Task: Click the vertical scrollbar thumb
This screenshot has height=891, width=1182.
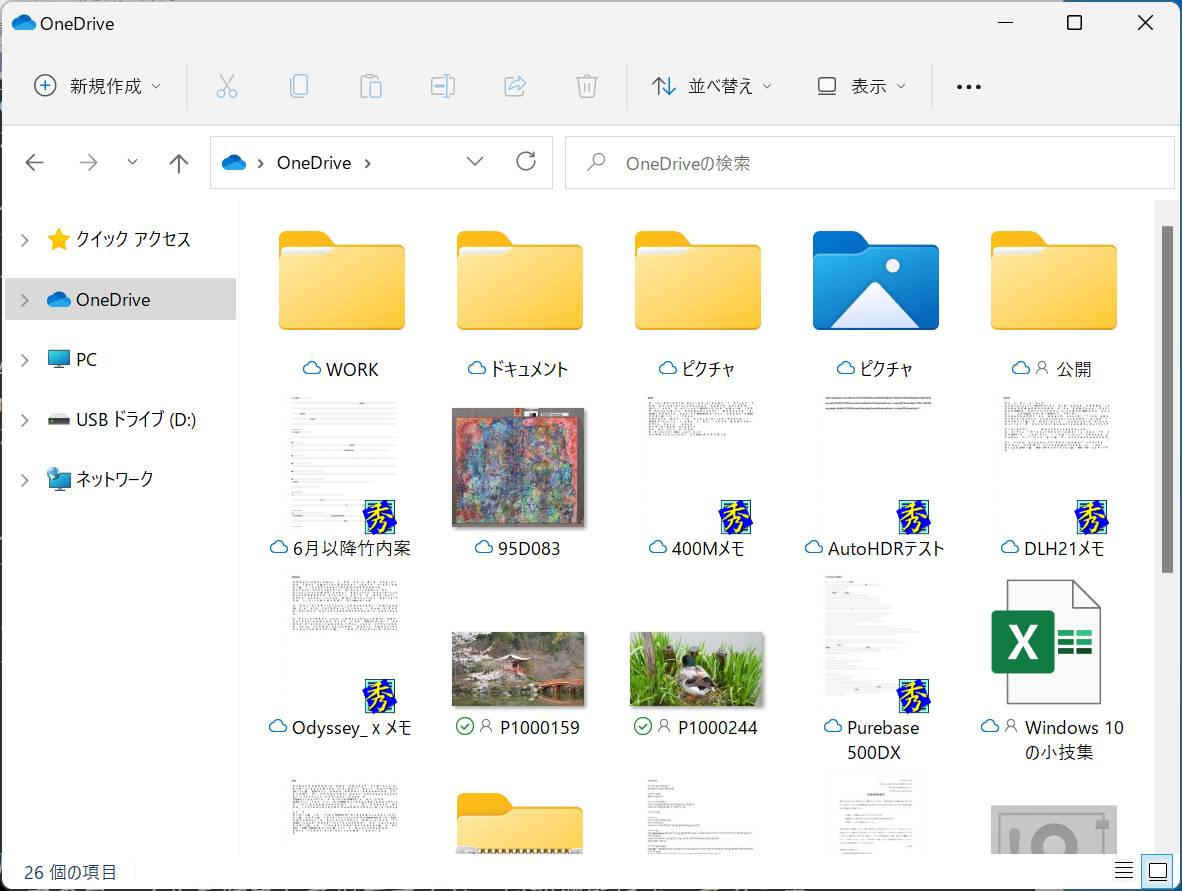Action: pyautogui.click(x=1167, y=400)
